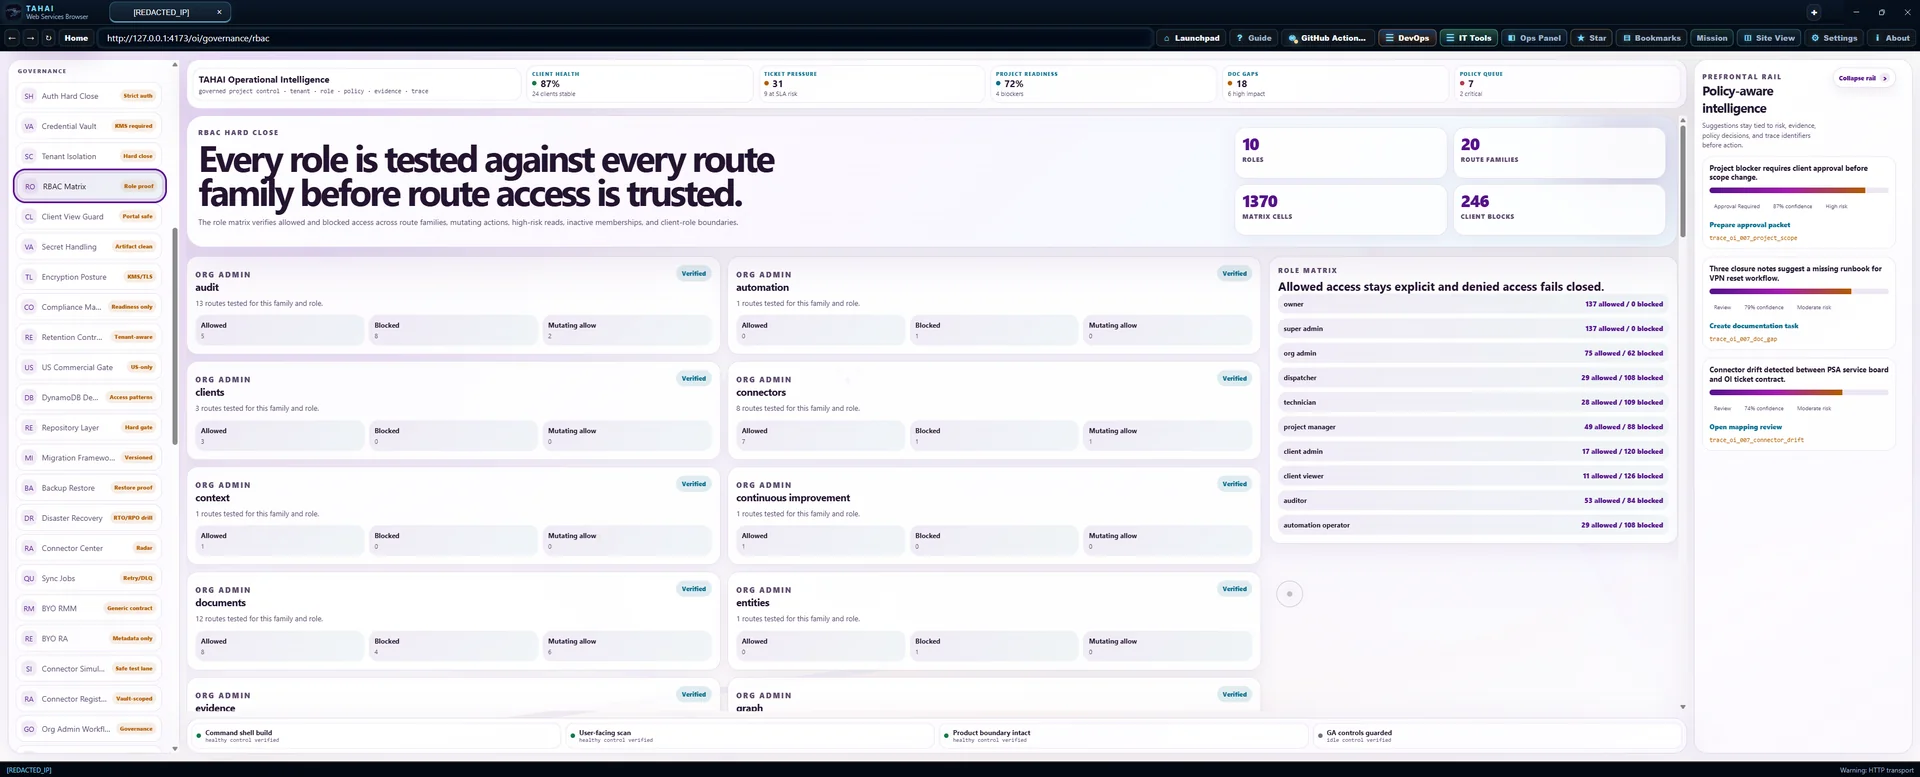Click the DR icon beside Disaster Recovery
This screenshot has height=777, width=1920.
(x=29, y=518)
